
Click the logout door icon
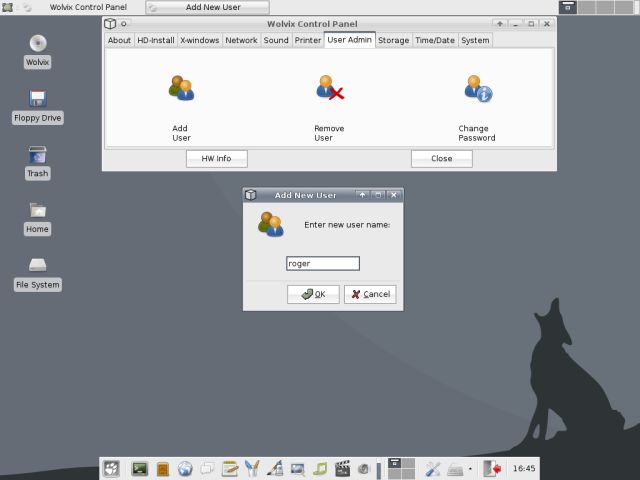pos(492,469)
